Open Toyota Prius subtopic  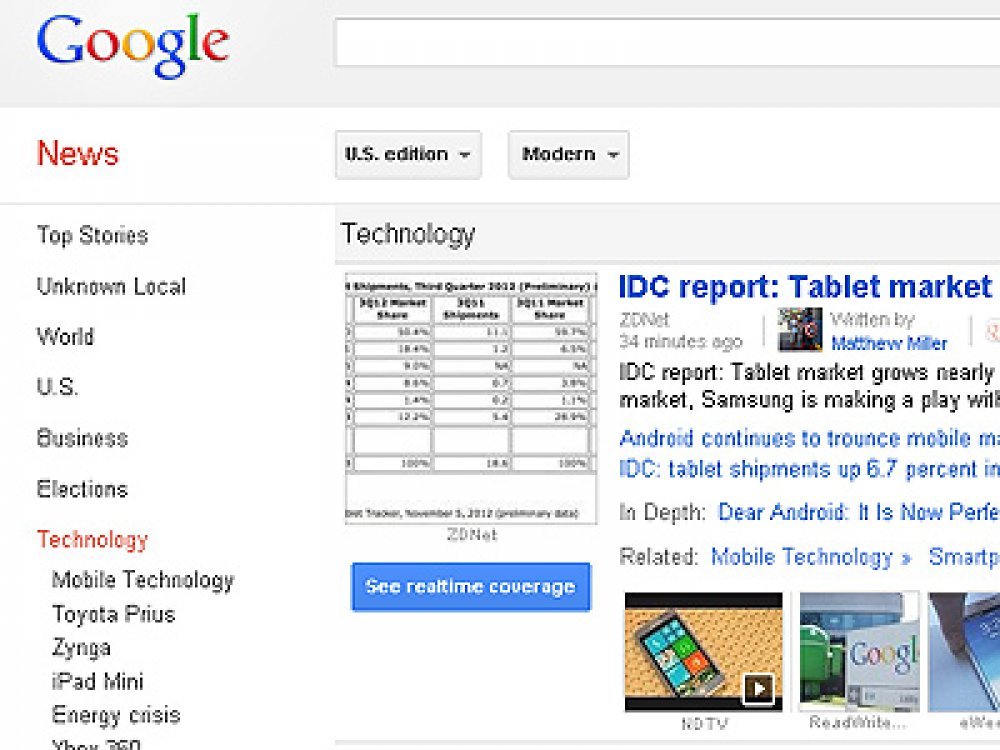[114, 614]
